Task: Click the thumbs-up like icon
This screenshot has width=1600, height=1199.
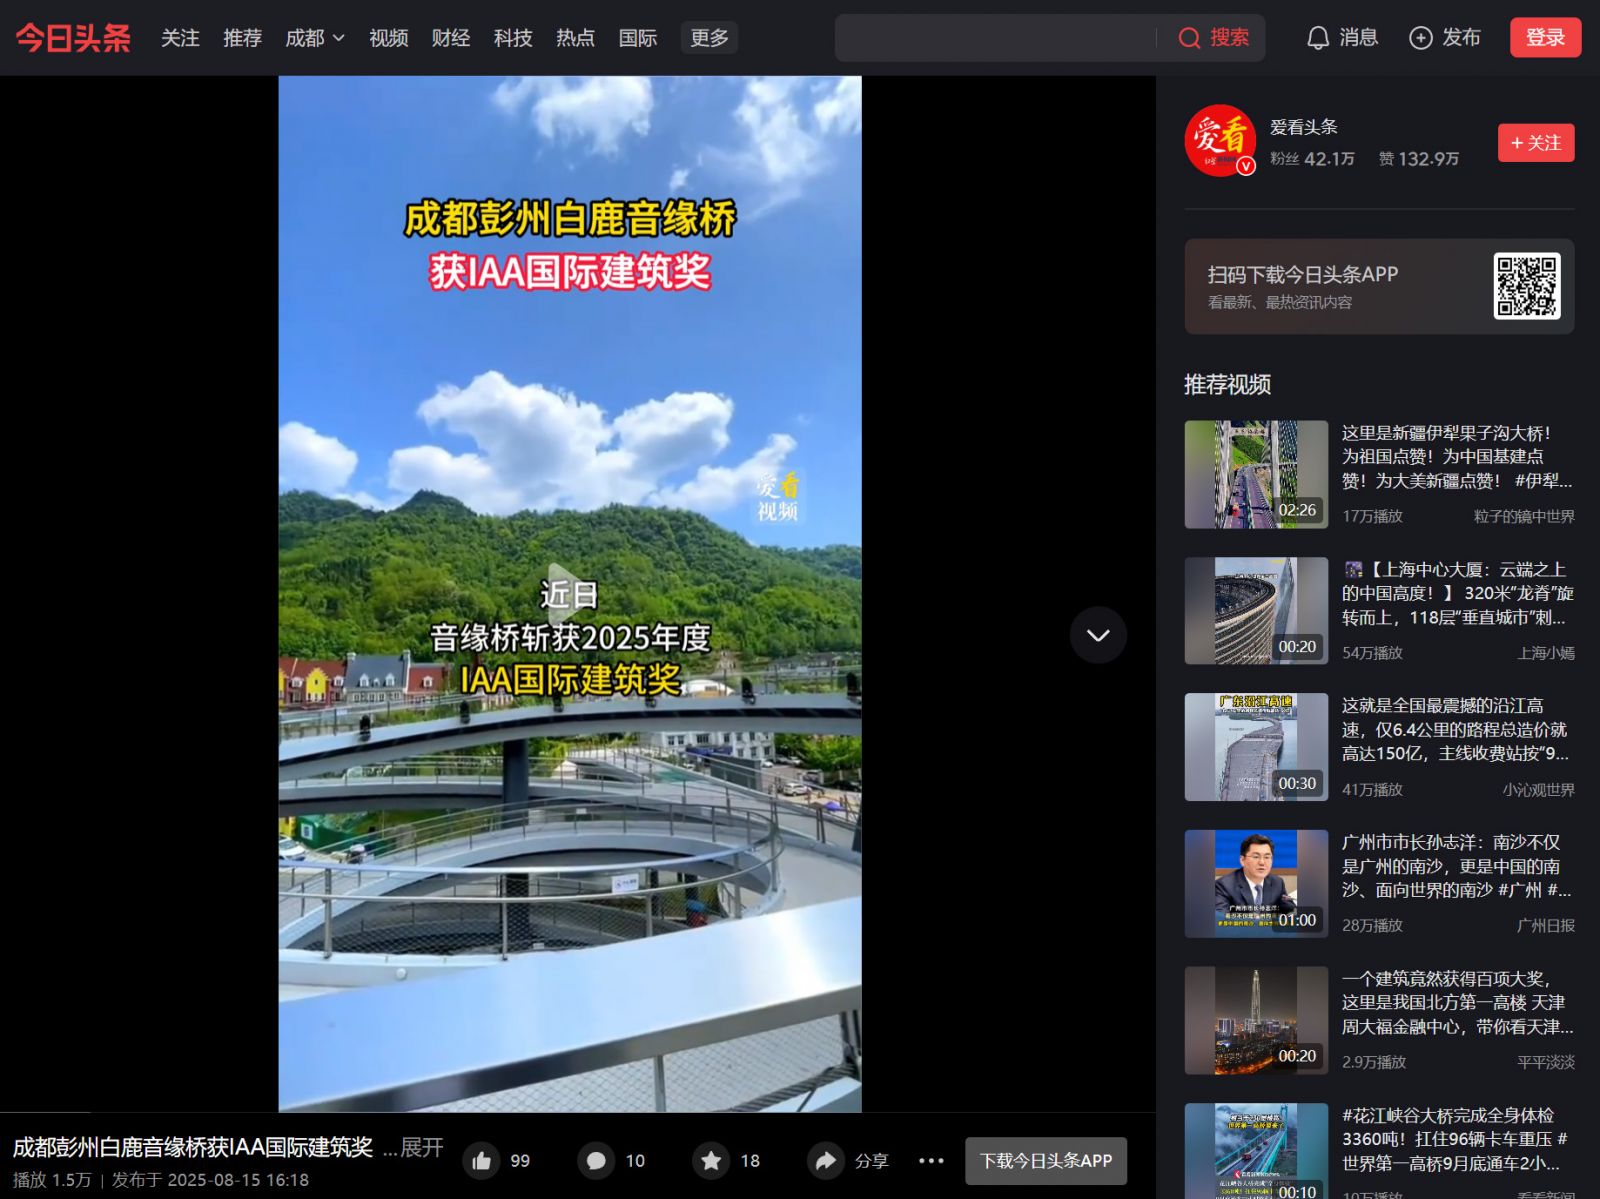Action: [482, 1161]
